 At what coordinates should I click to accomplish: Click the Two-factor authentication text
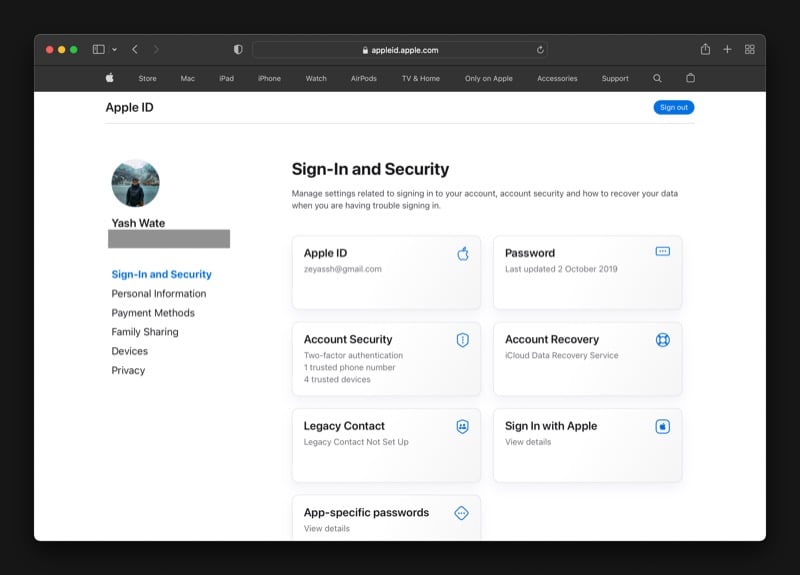(x=353, y=356)
